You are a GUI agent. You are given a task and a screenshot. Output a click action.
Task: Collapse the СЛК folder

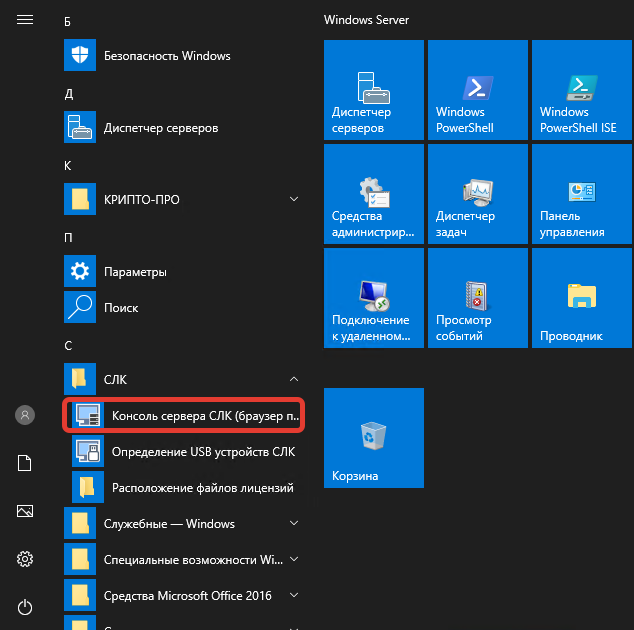(294, 380)
